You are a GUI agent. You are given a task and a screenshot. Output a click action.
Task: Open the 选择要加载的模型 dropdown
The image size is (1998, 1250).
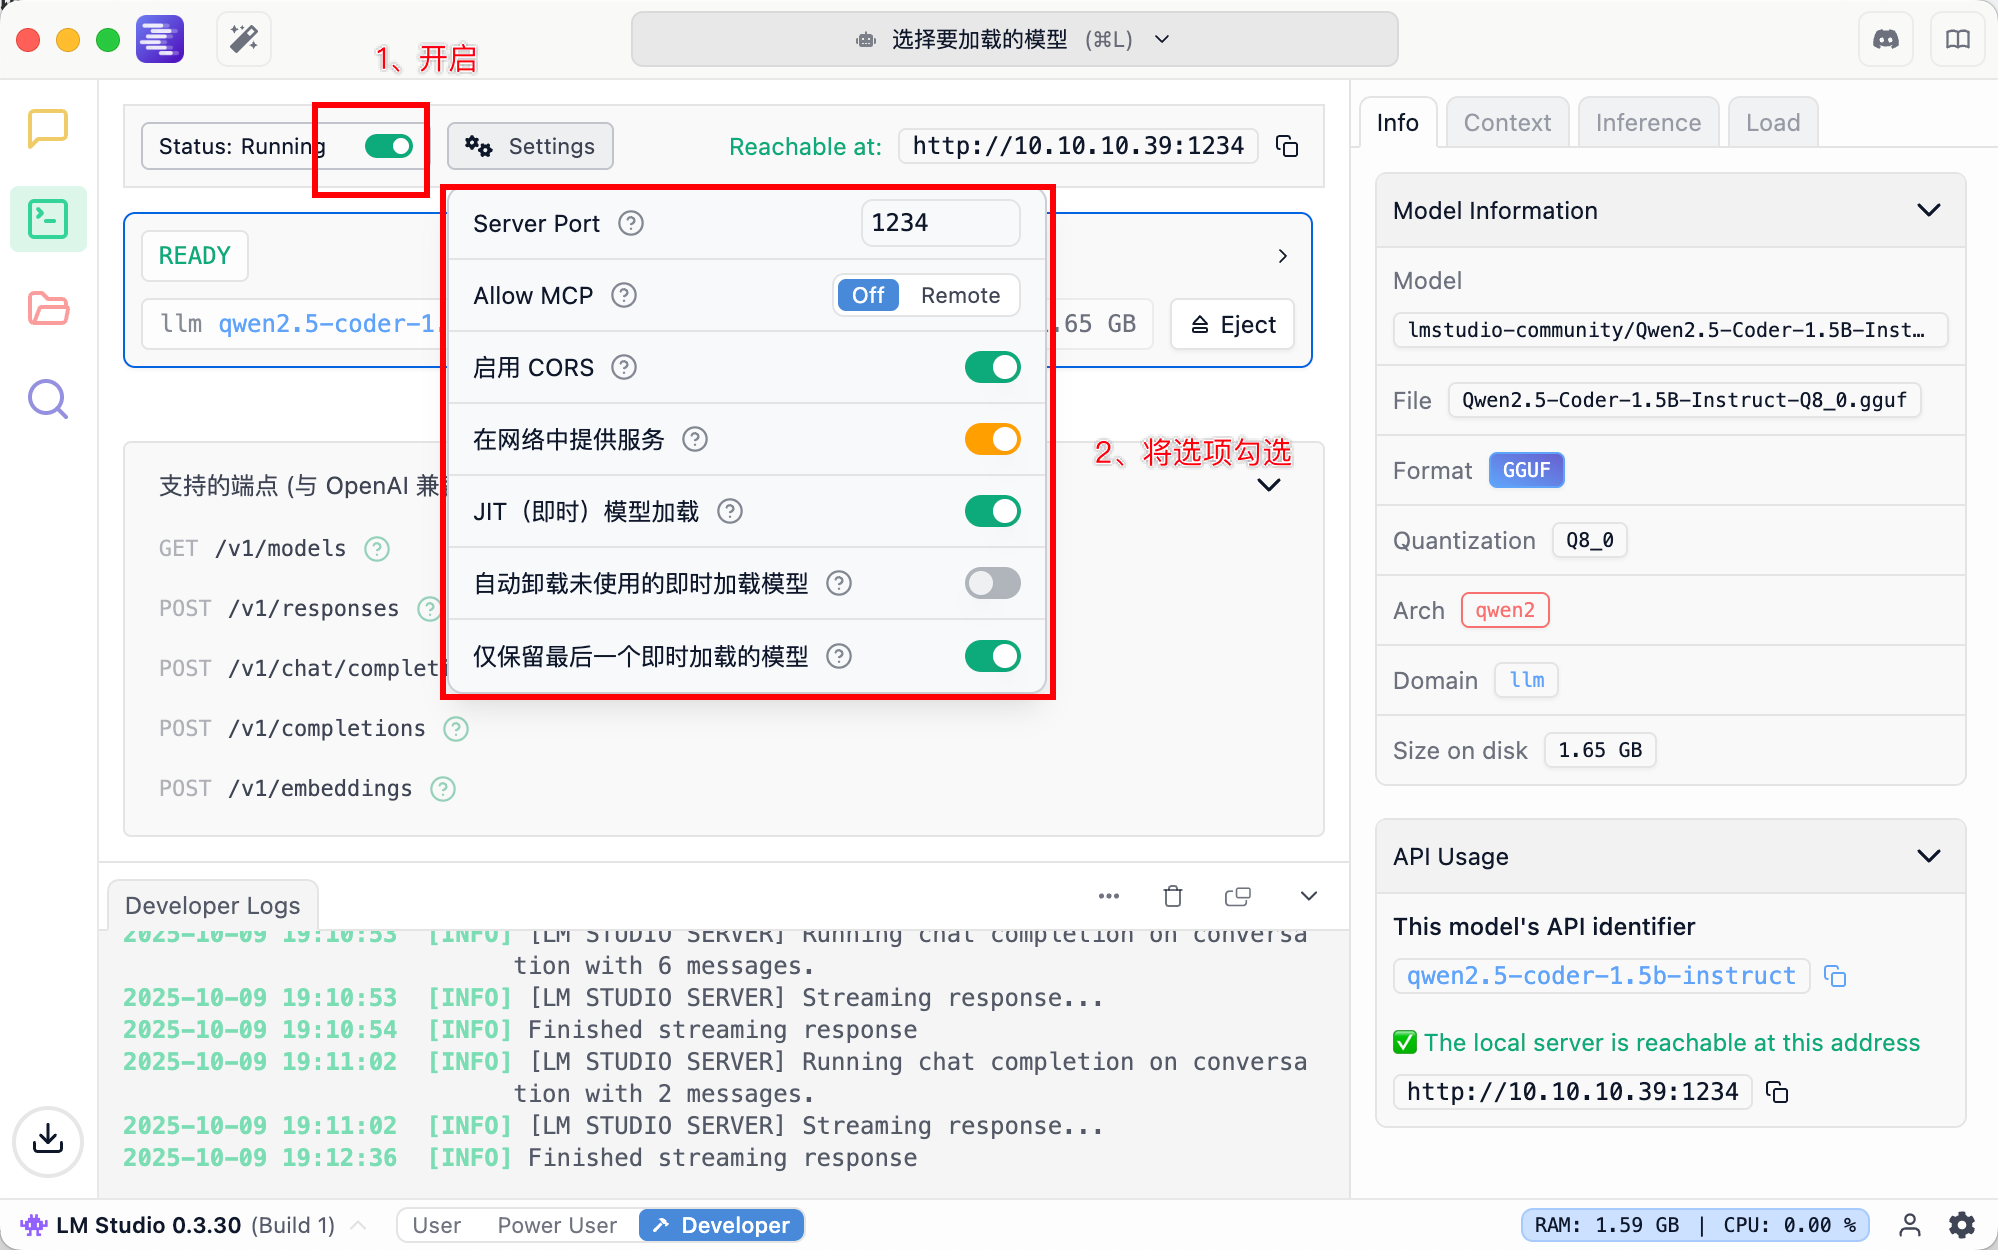pyautogui.click(x=1014, y=40)
